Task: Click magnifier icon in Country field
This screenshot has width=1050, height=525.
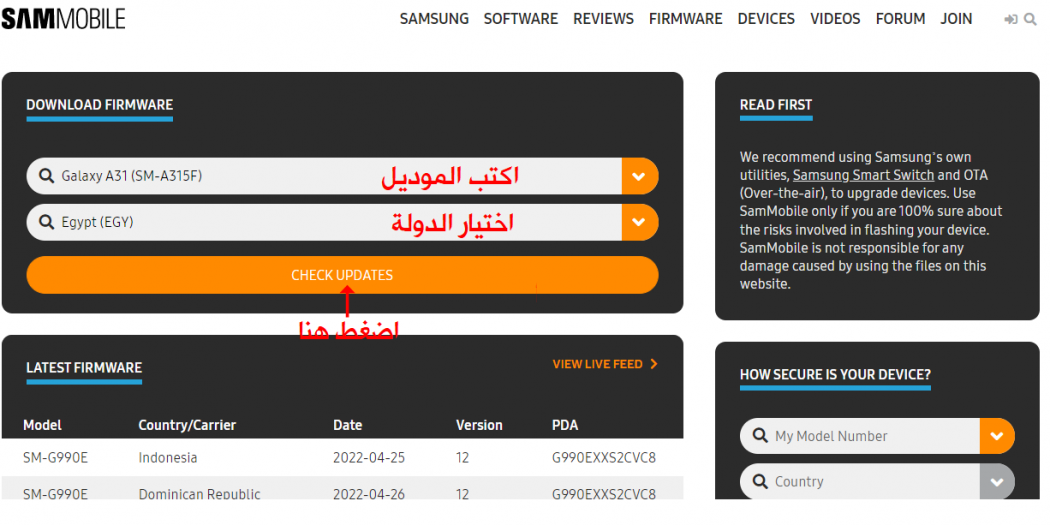Action: 760,481
